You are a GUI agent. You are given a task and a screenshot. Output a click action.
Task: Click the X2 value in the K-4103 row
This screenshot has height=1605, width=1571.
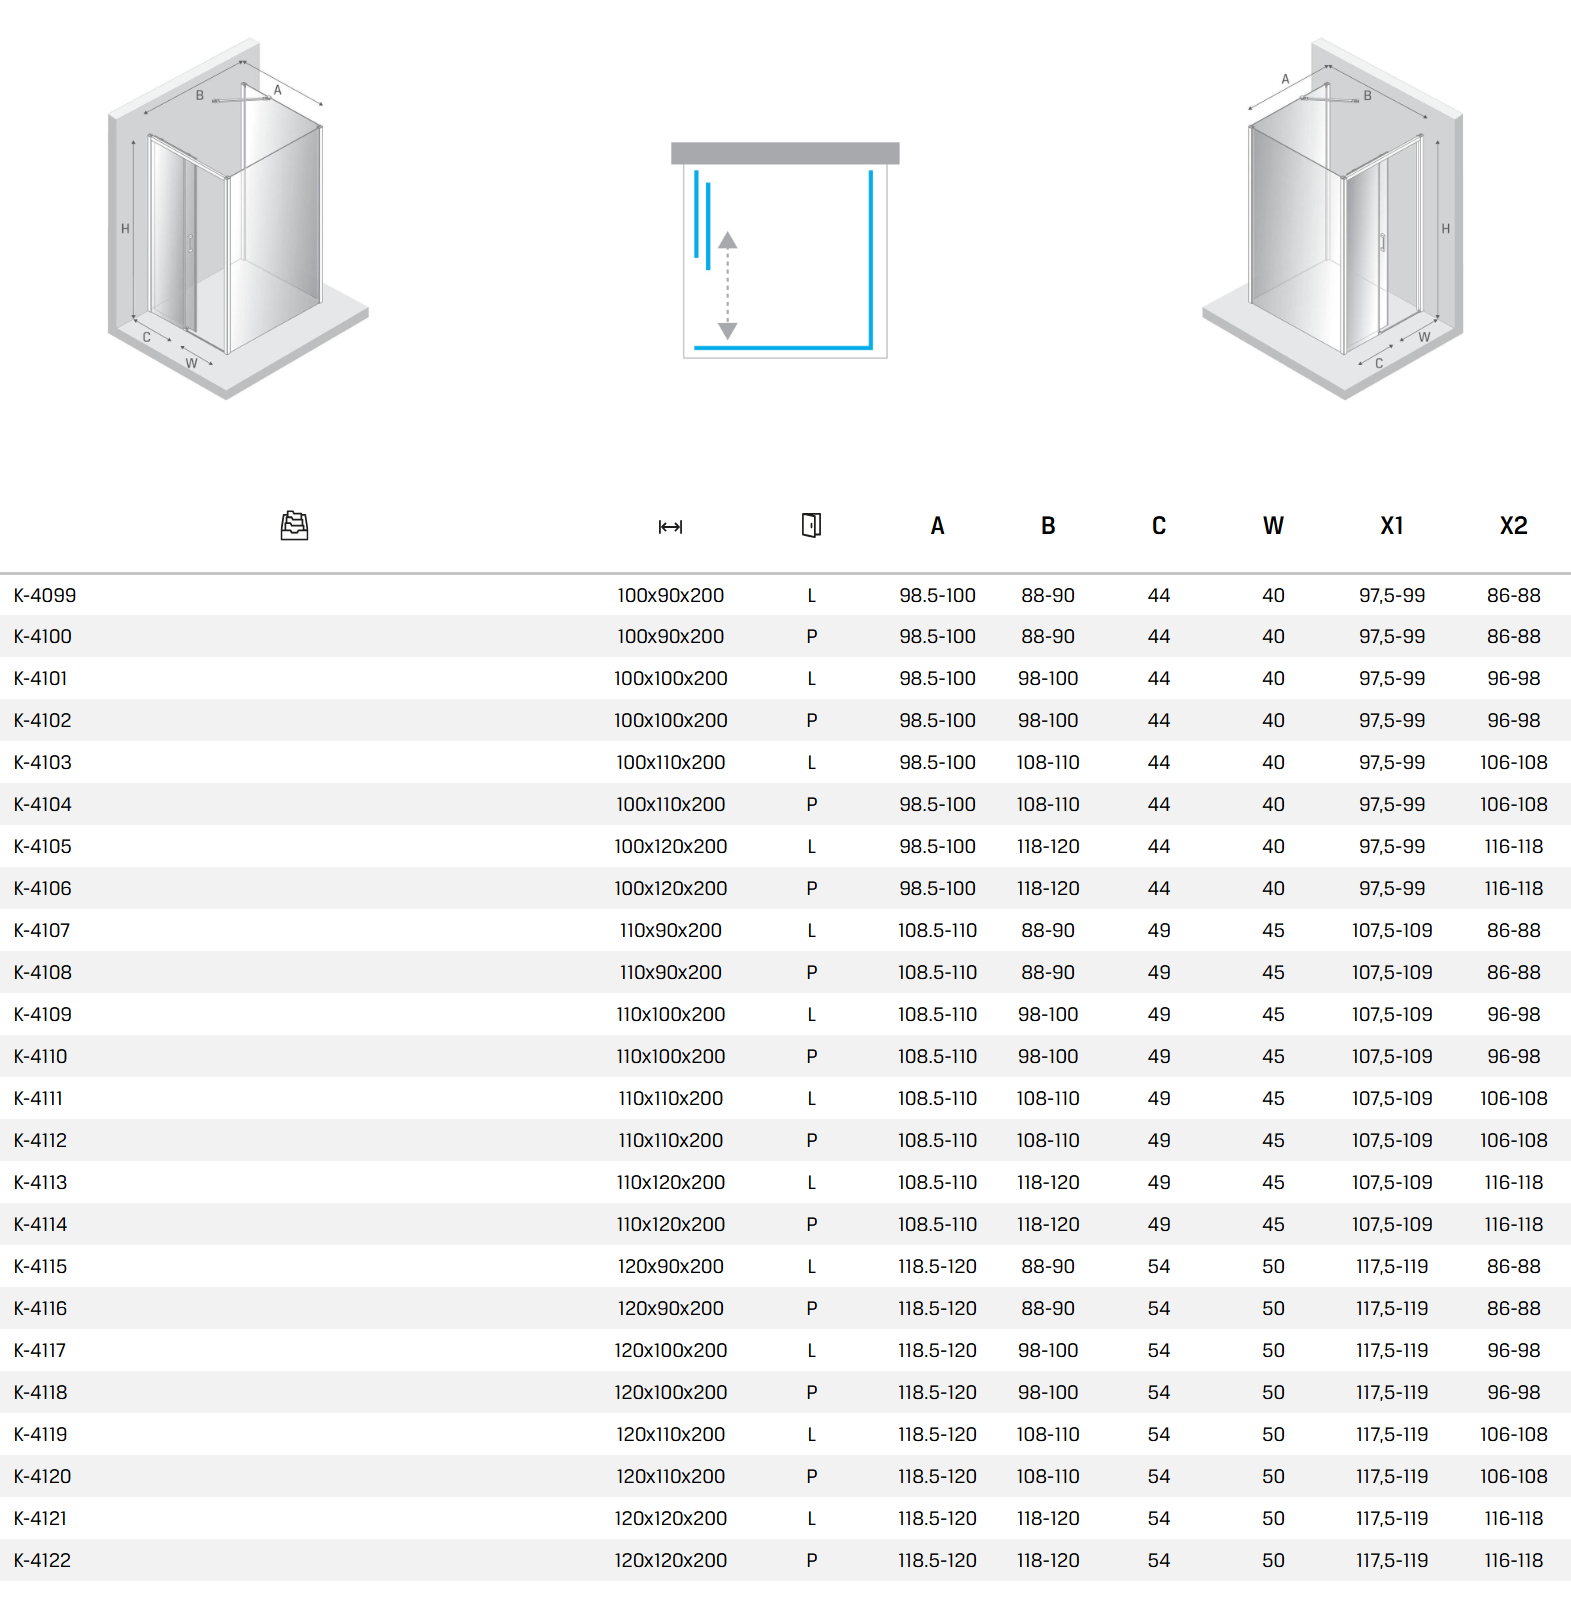(1513, 762)
